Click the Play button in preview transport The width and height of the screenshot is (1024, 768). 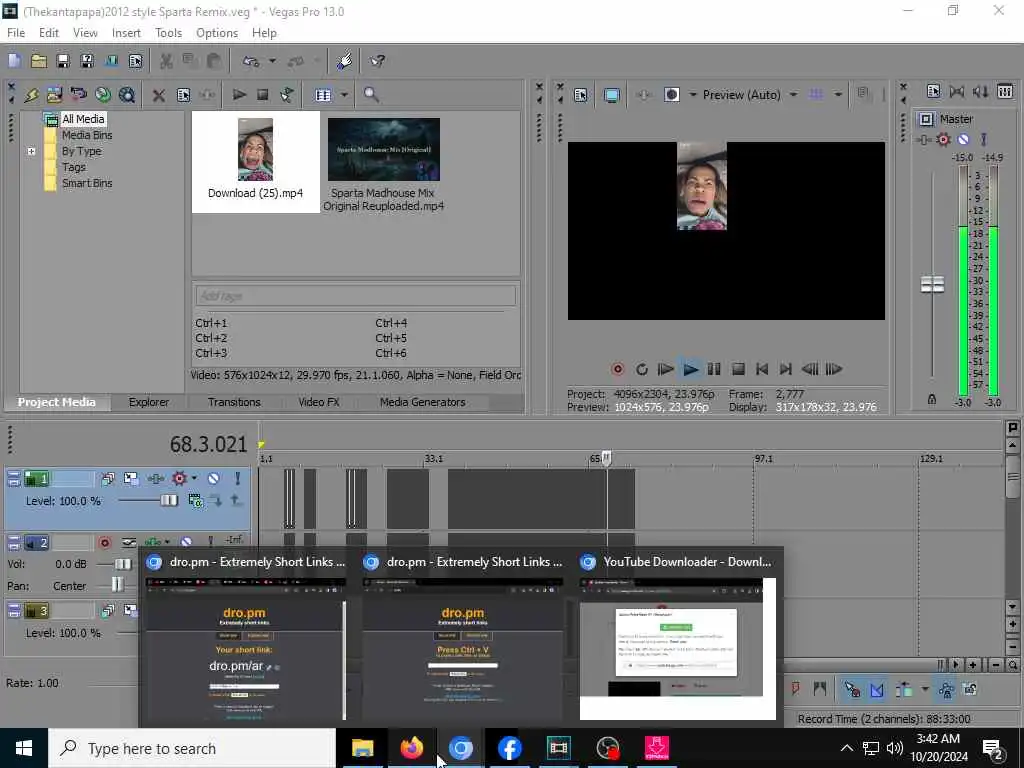pyautogui.click(x=690, y=370)
